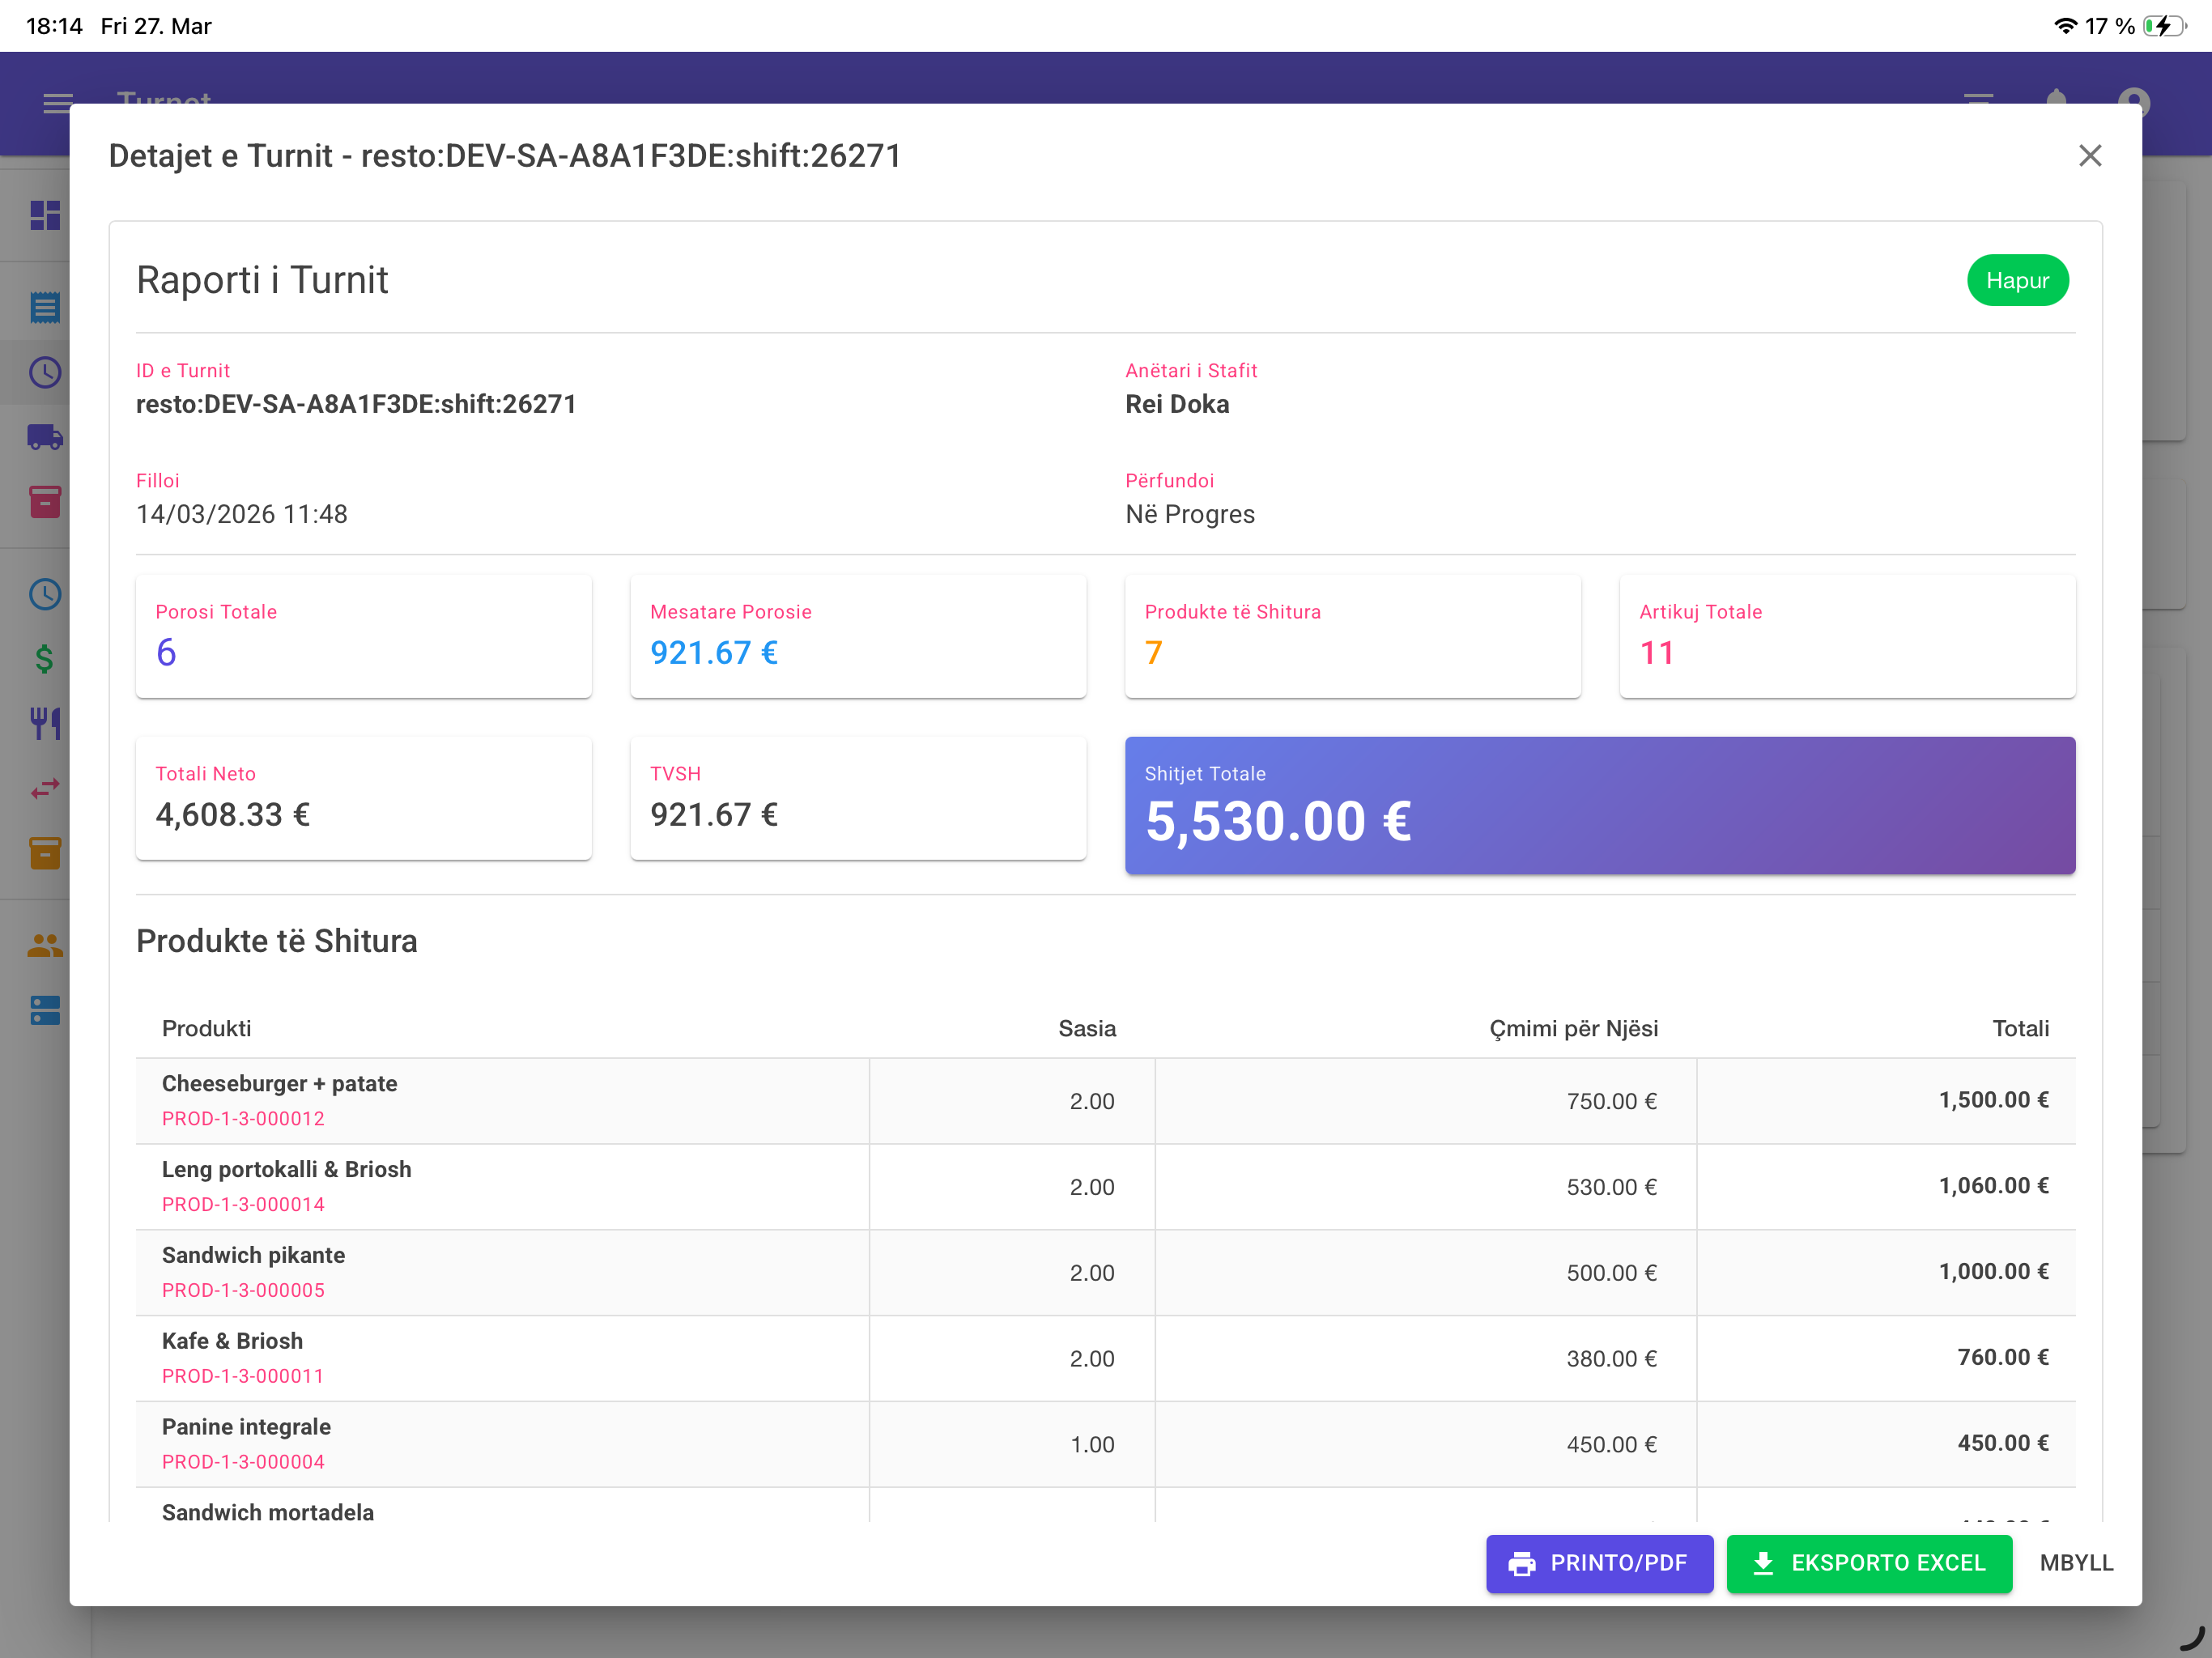Open the red swap arrows icon
This screenshot has height=1658, width=2212.
(x=45, y=789)
